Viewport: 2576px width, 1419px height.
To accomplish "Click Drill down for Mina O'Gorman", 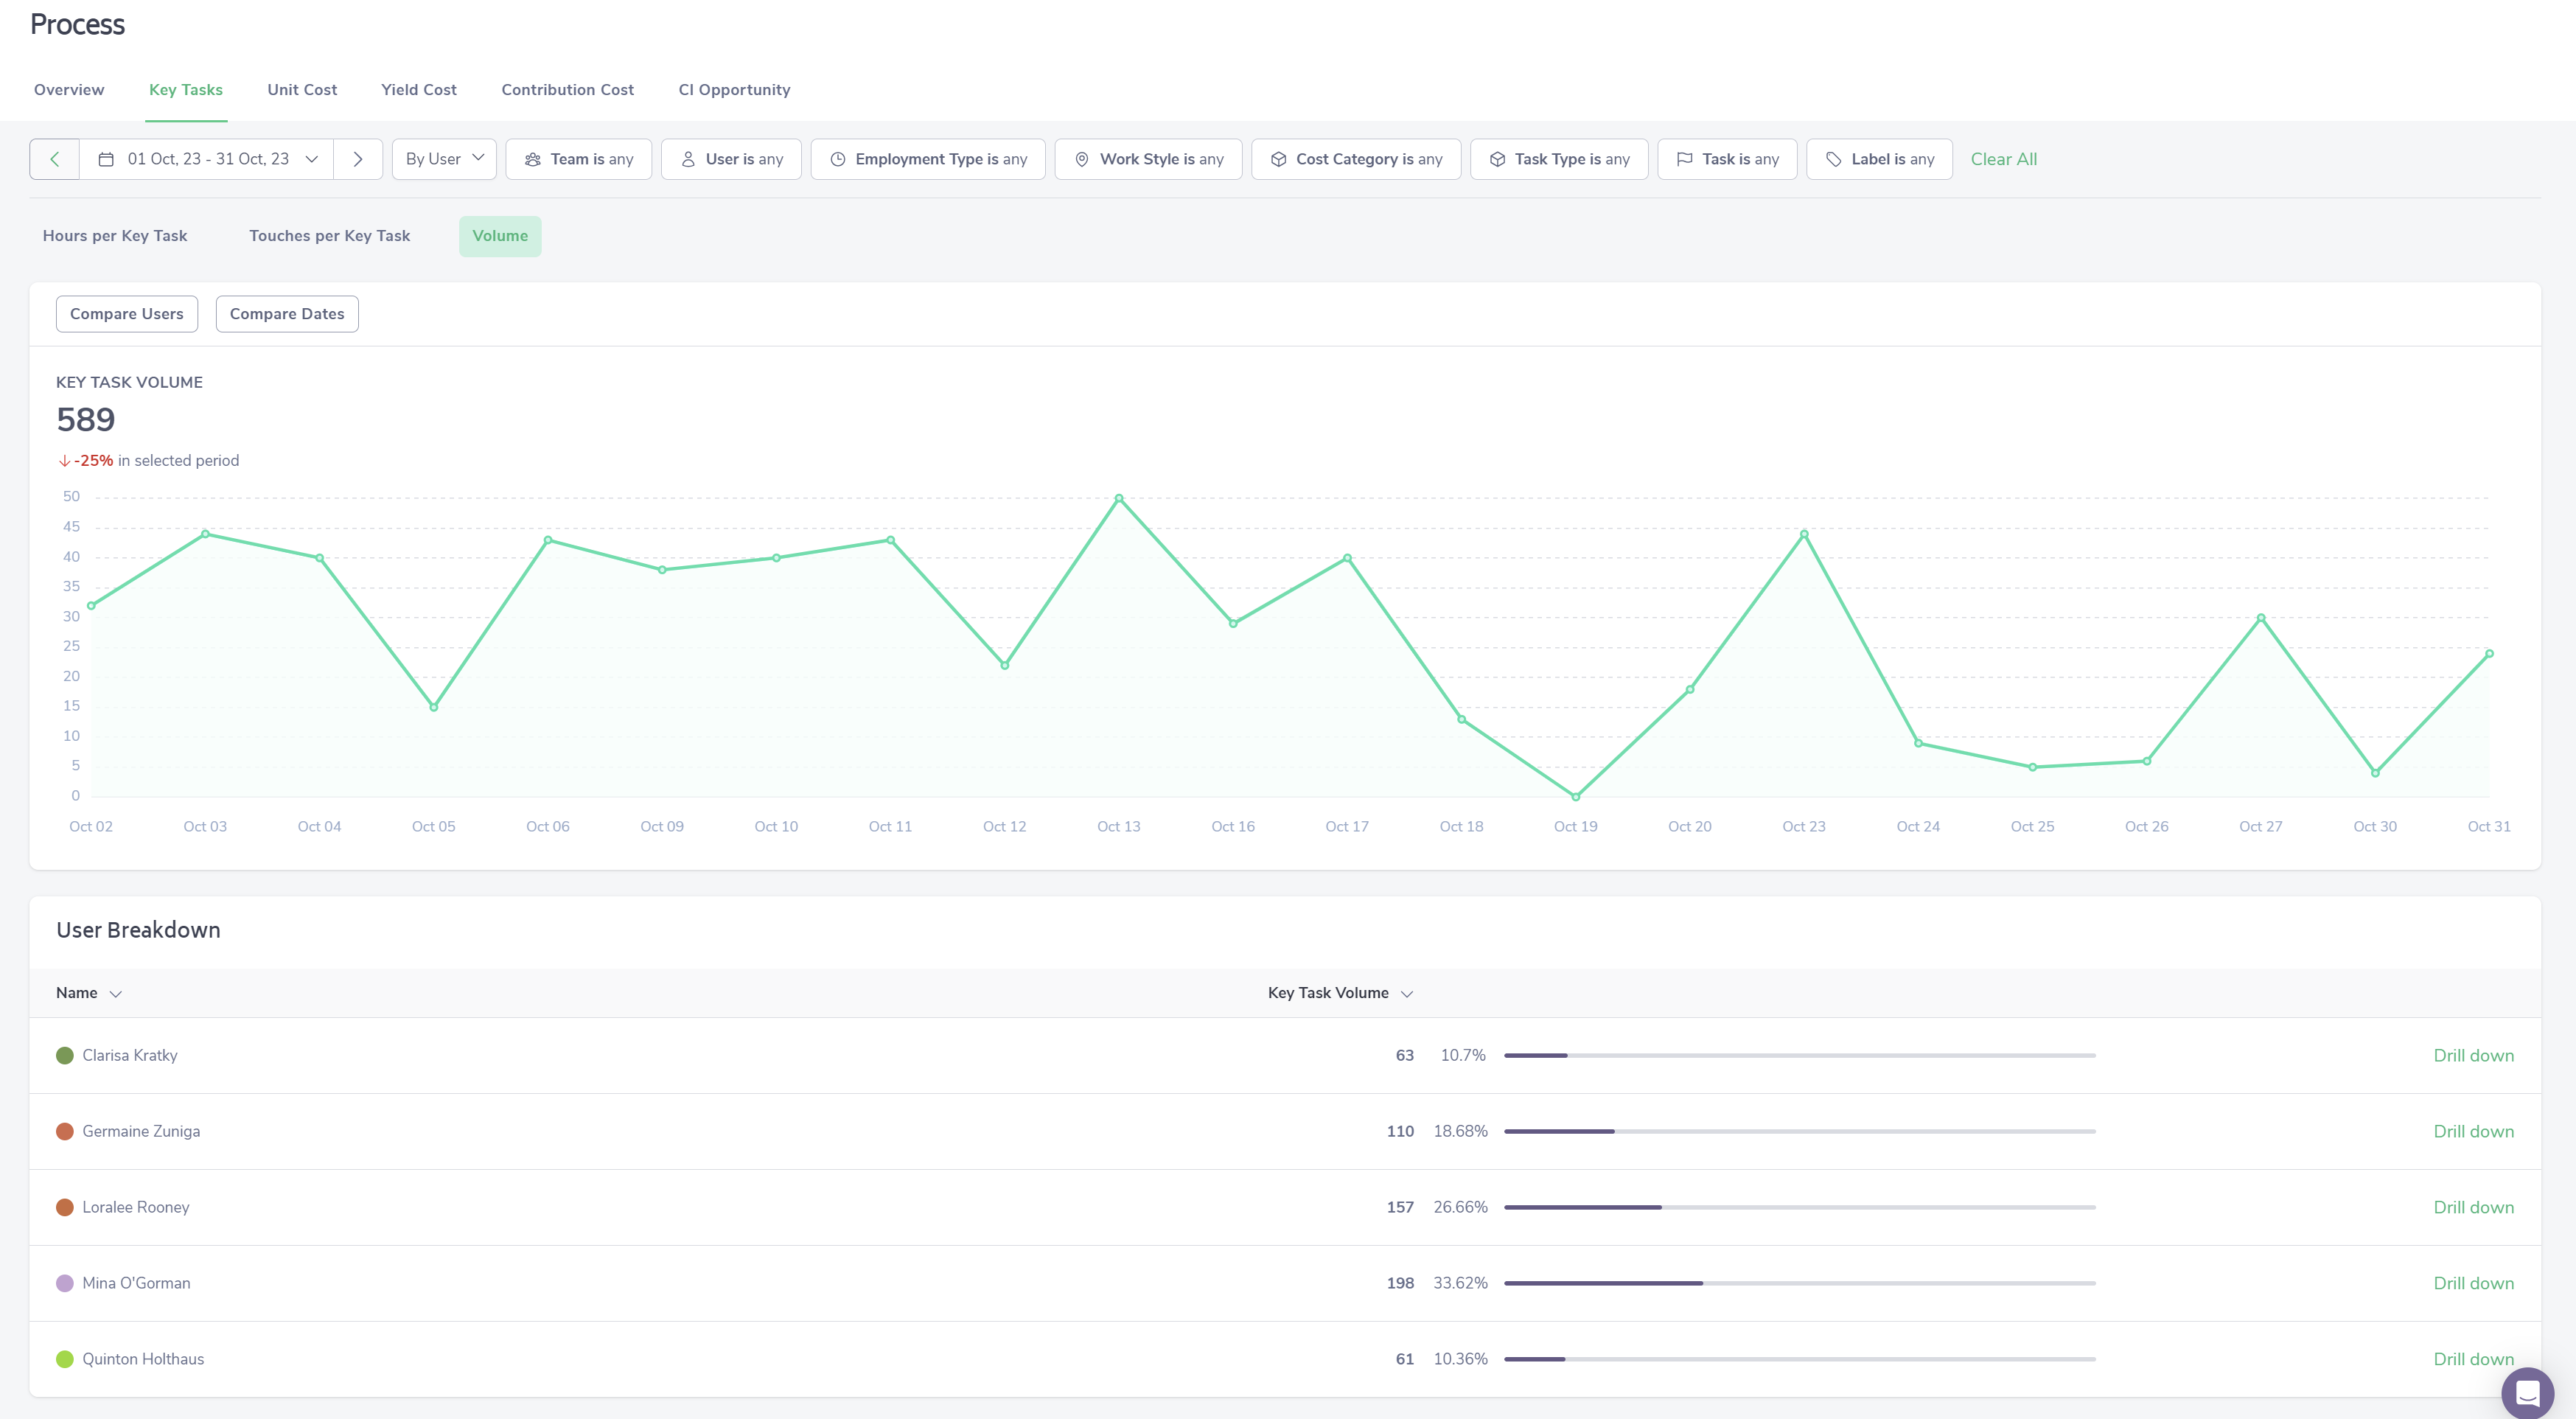I will click(2473, 1283).
